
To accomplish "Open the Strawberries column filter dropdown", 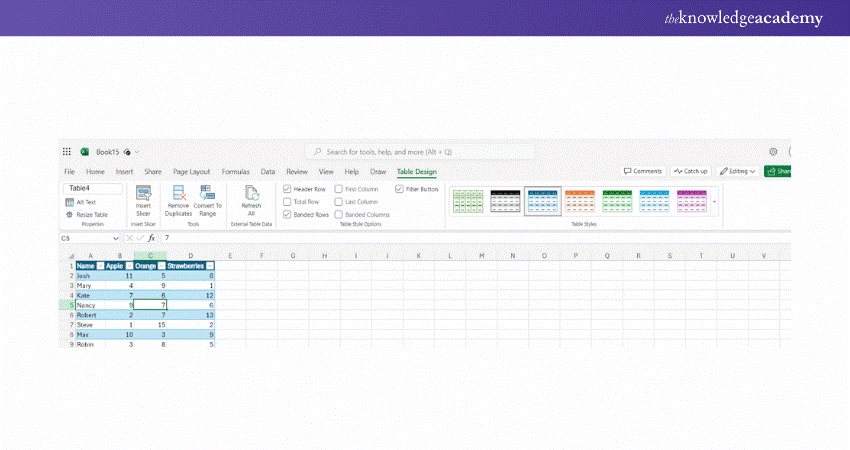I will pyautogui.click(x=209, y=266).
